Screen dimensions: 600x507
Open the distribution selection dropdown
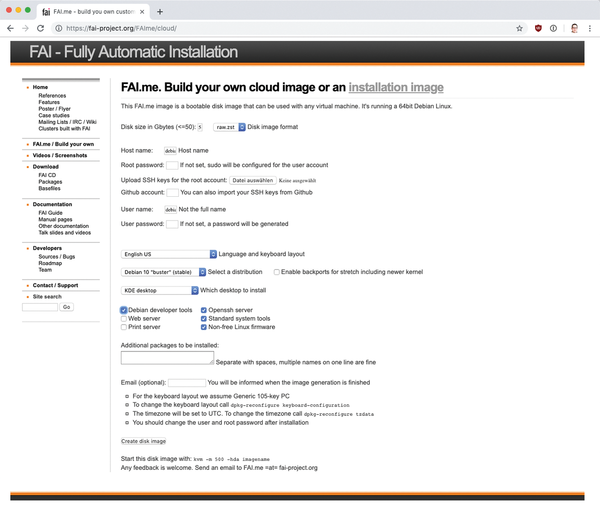pos(163,272)
